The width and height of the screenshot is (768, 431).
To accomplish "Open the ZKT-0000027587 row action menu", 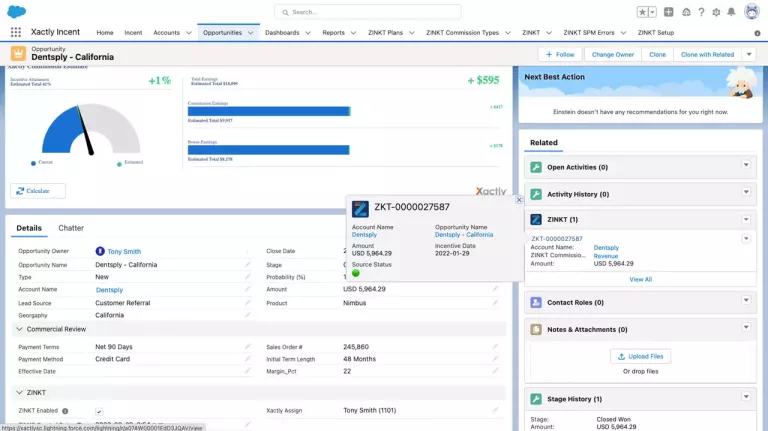I will 746,239.
